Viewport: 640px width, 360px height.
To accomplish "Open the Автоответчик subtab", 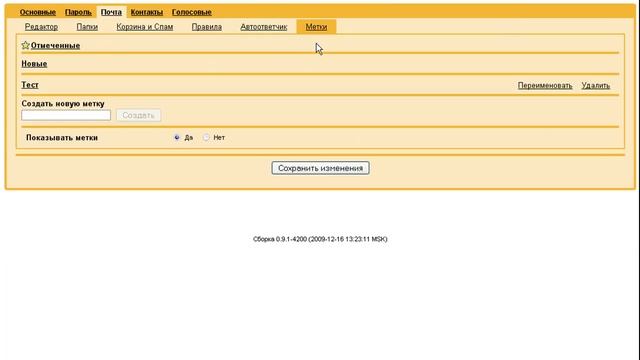I will pyautogui.click(x=264, y=27).
